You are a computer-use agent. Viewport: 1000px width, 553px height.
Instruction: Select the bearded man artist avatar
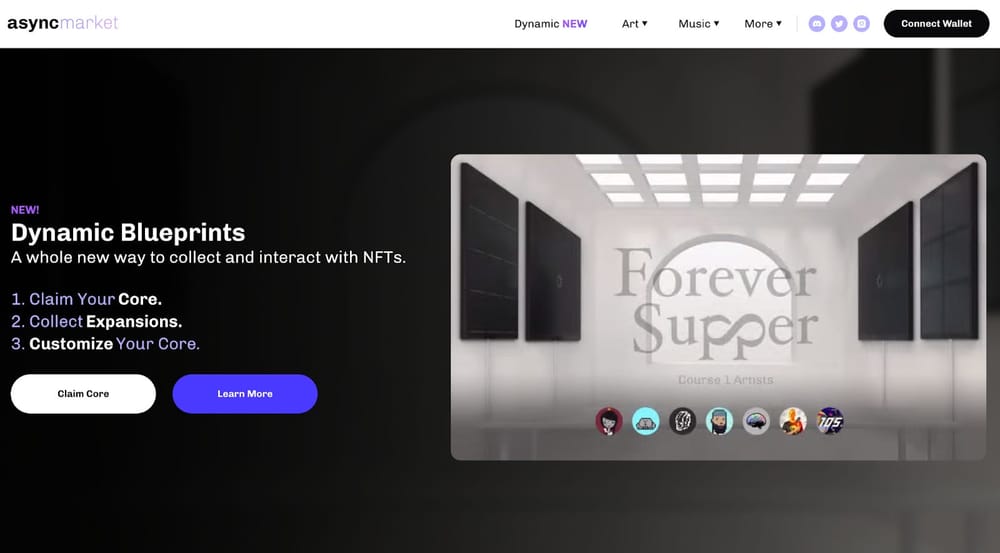pos(719,422)
